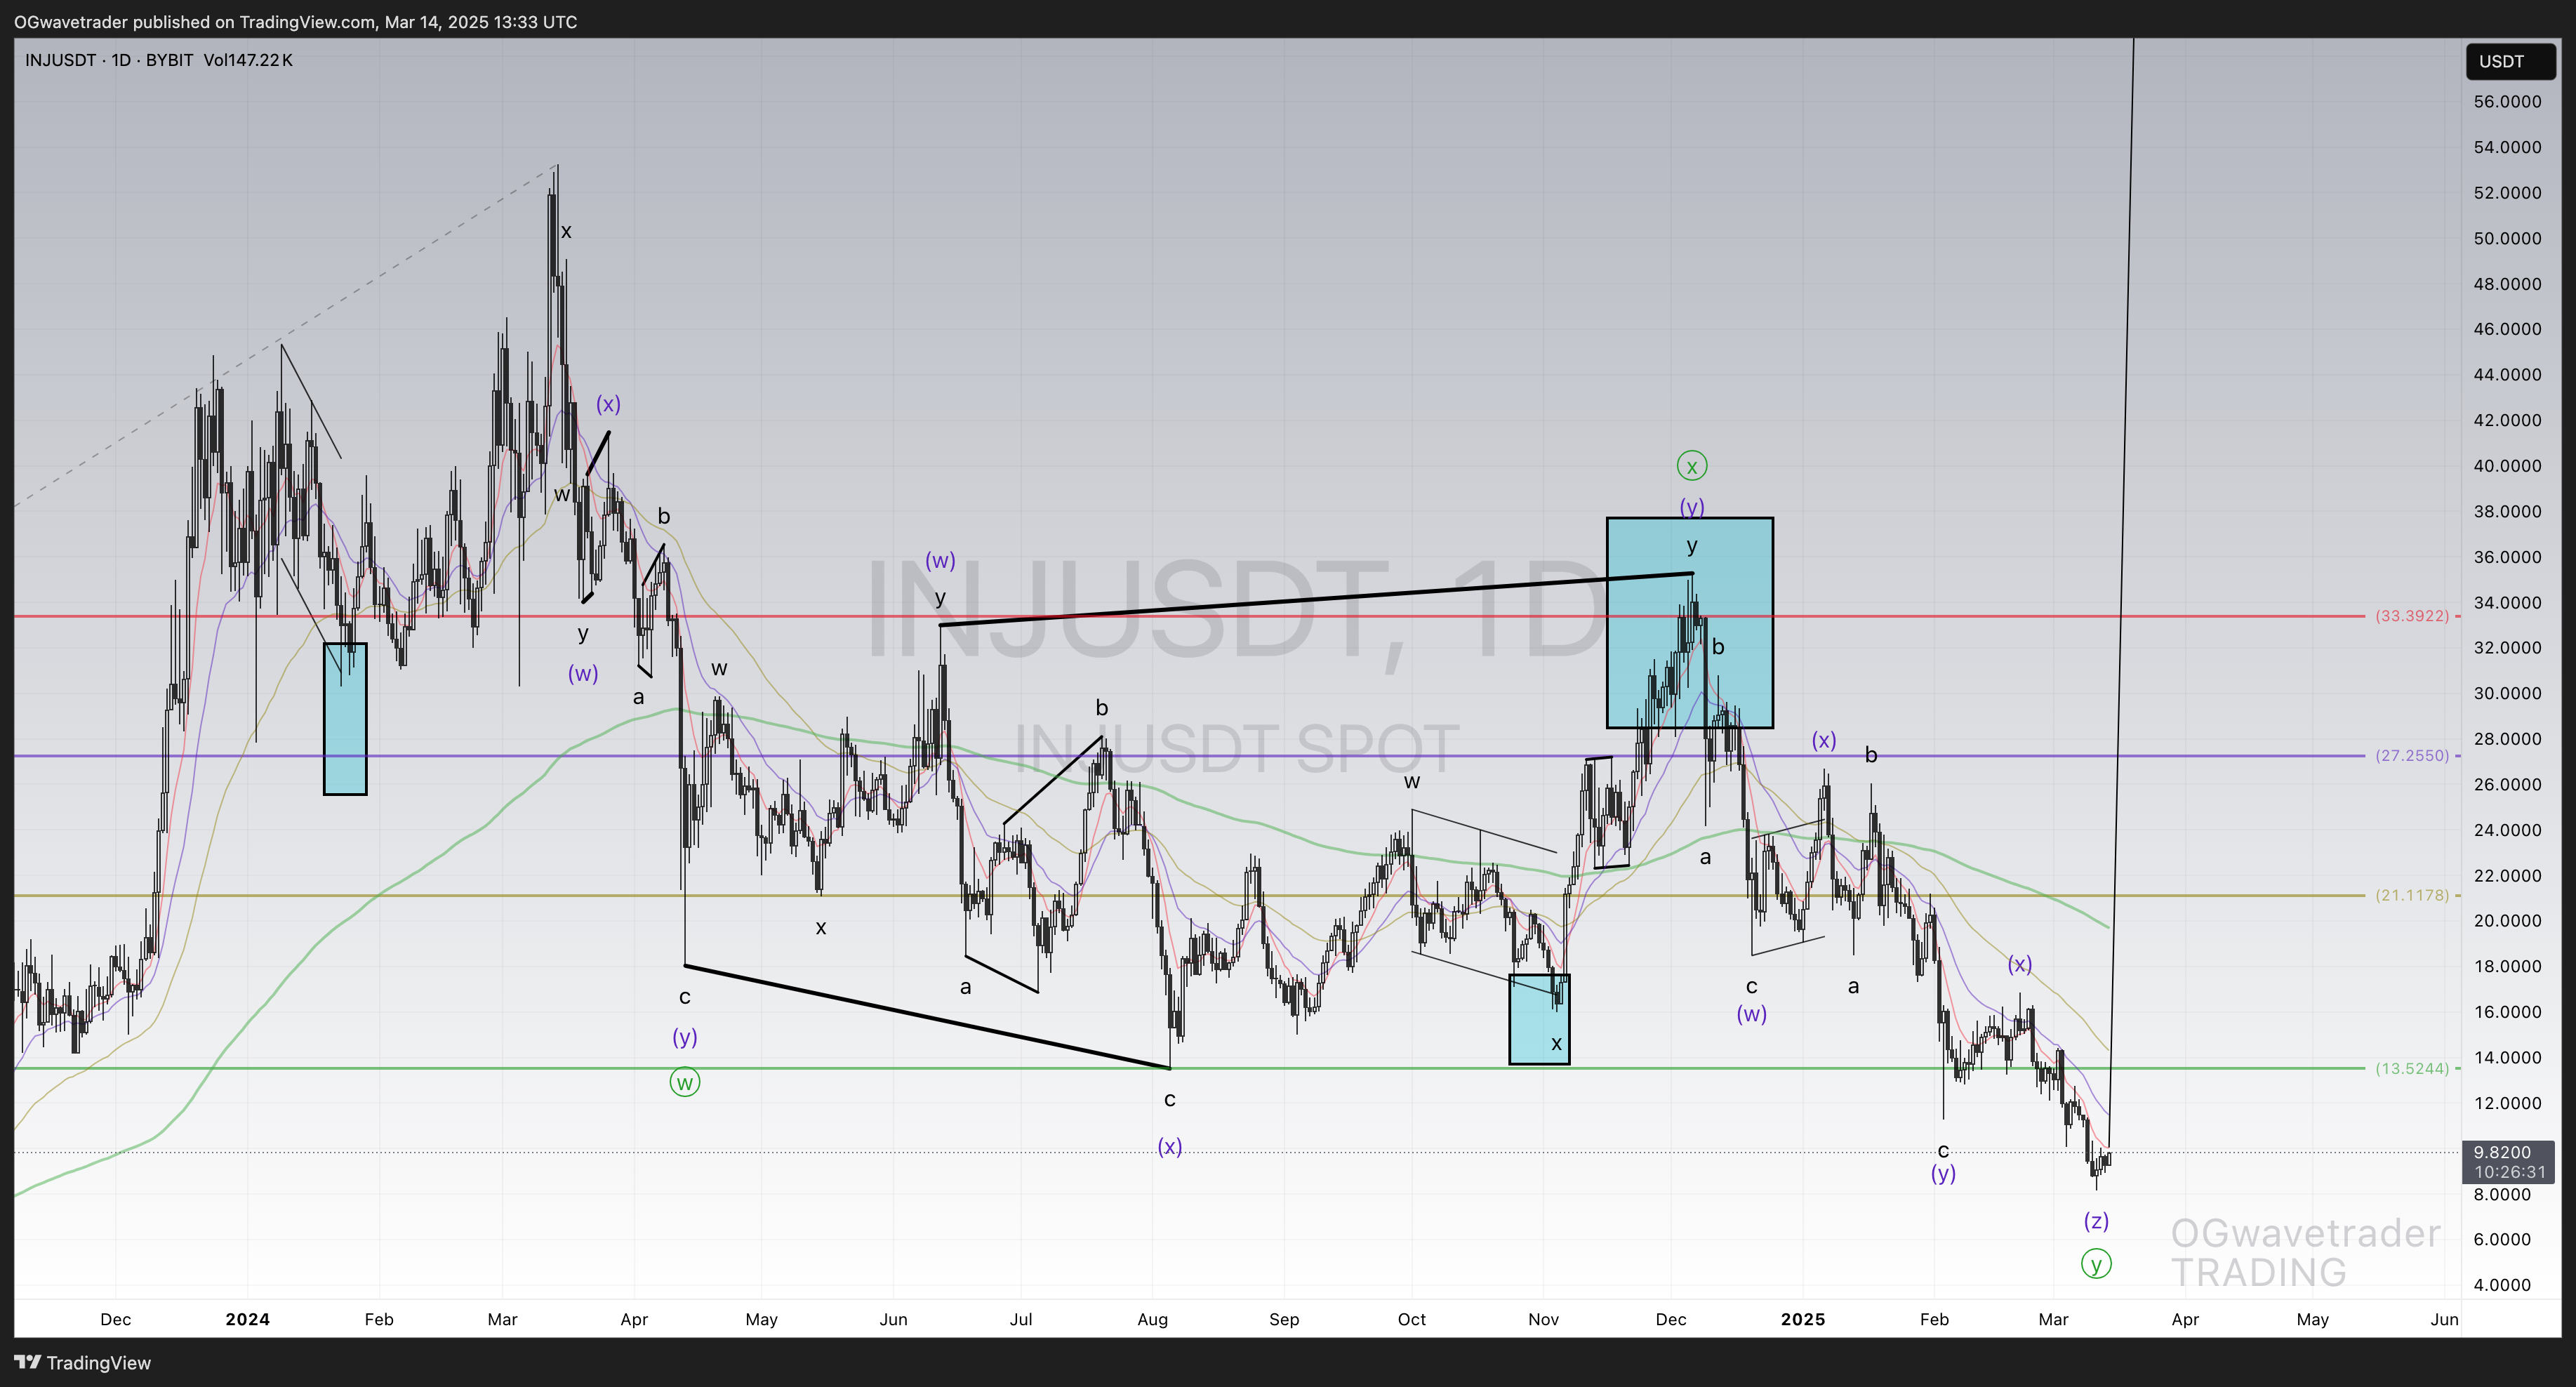Click 50.0000 on the price axis
The image size is (2576, 1387).
point(2507,238)
